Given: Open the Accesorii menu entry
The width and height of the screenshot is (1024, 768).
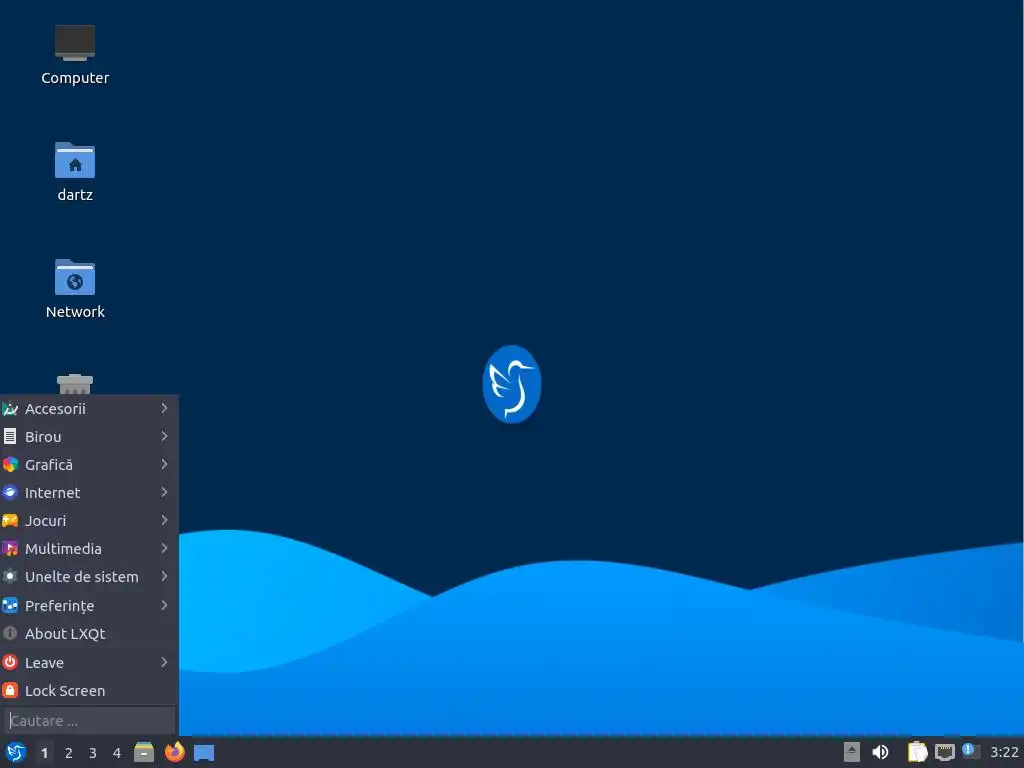Looking at the screenshot, I should point(89,409).
